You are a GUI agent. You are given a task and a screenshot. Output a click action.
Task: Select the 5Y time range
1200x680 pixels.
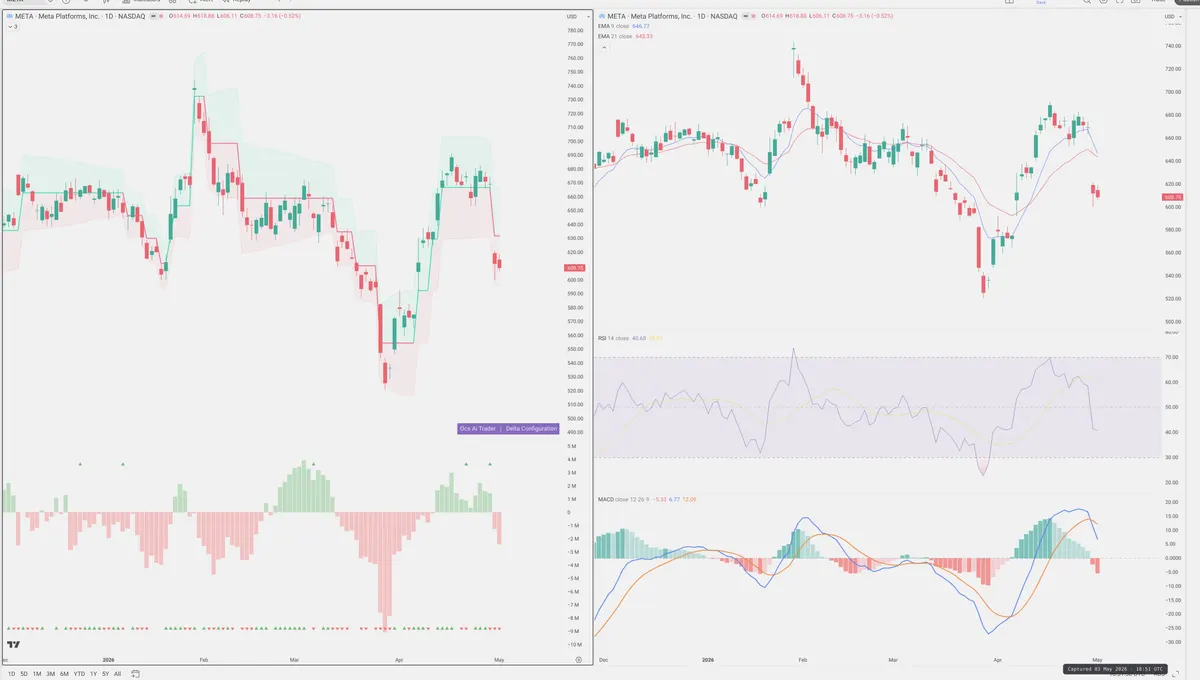click(105, 674)
